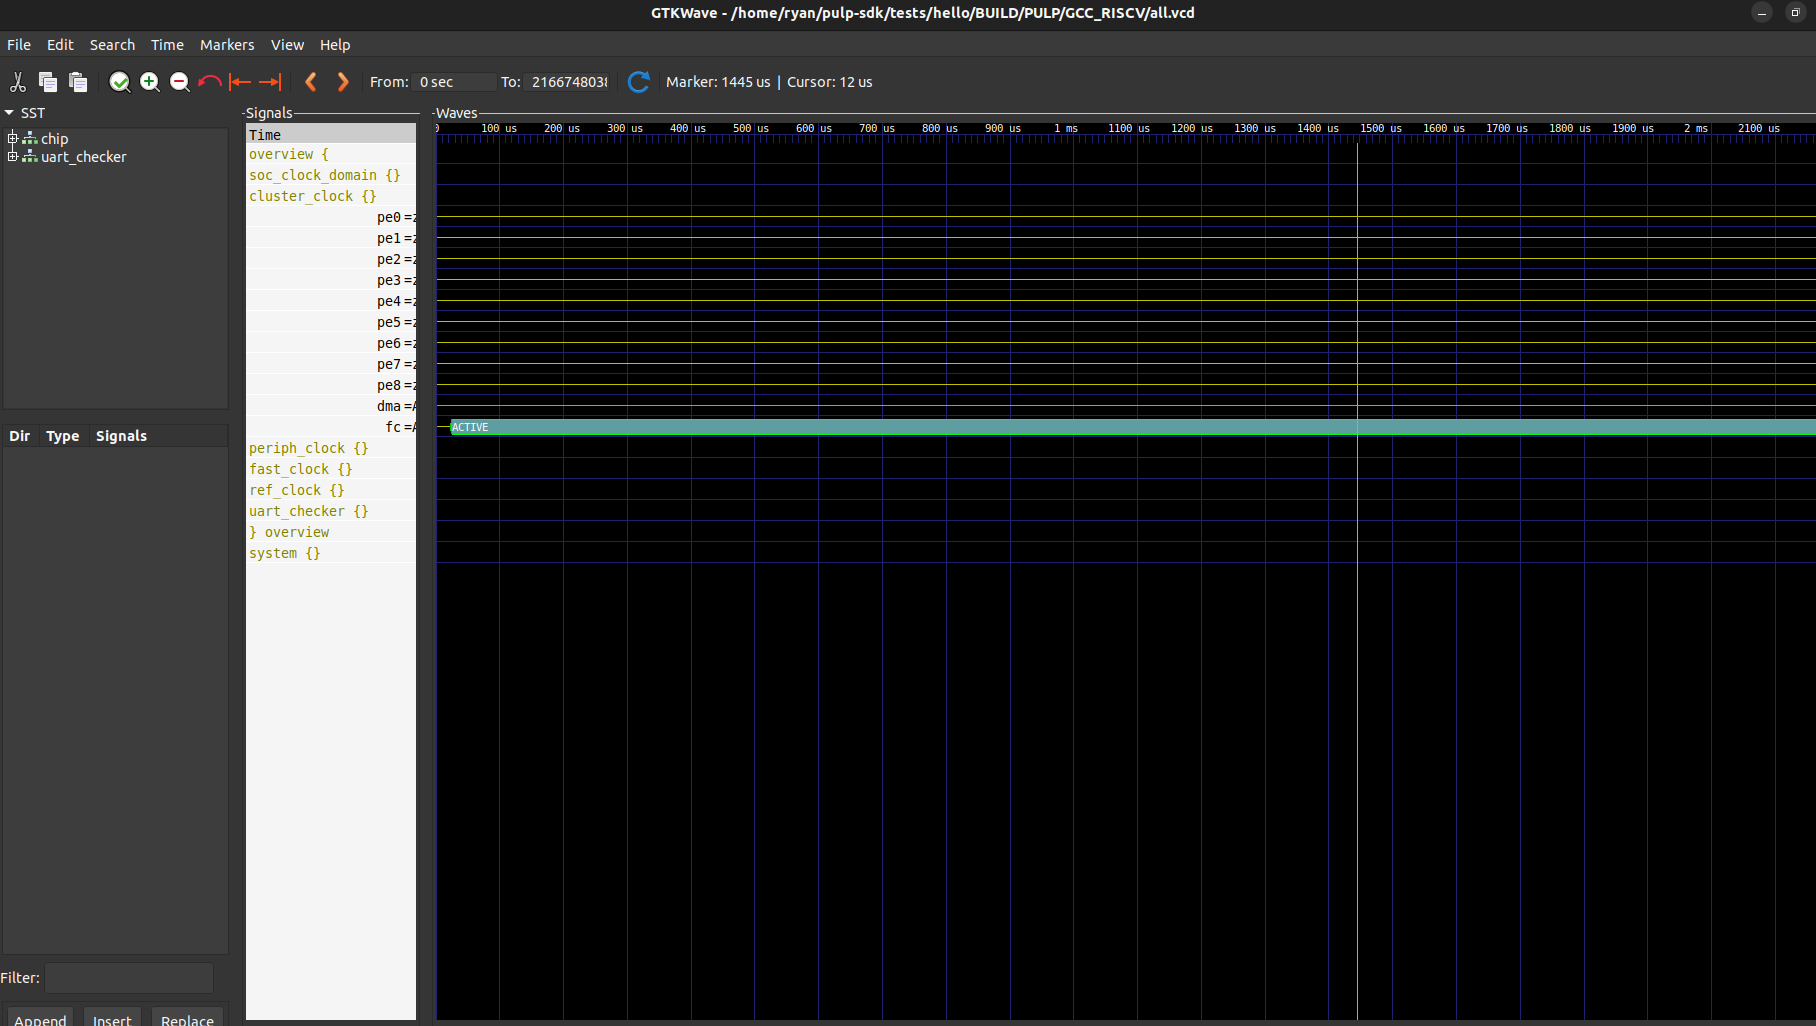Select the '} overview' closing row
The height and width of the screenshot is (1026, 1816).
pos(331,532)
